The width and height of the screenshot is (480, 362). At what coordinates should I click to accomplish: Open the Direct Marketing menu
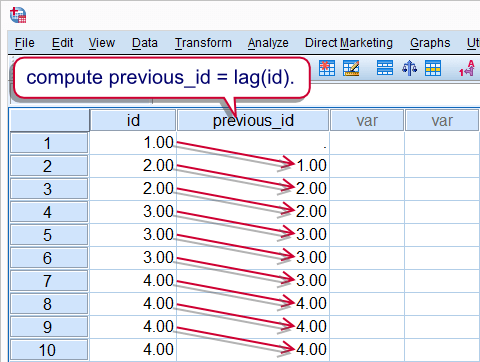(349, 43)
